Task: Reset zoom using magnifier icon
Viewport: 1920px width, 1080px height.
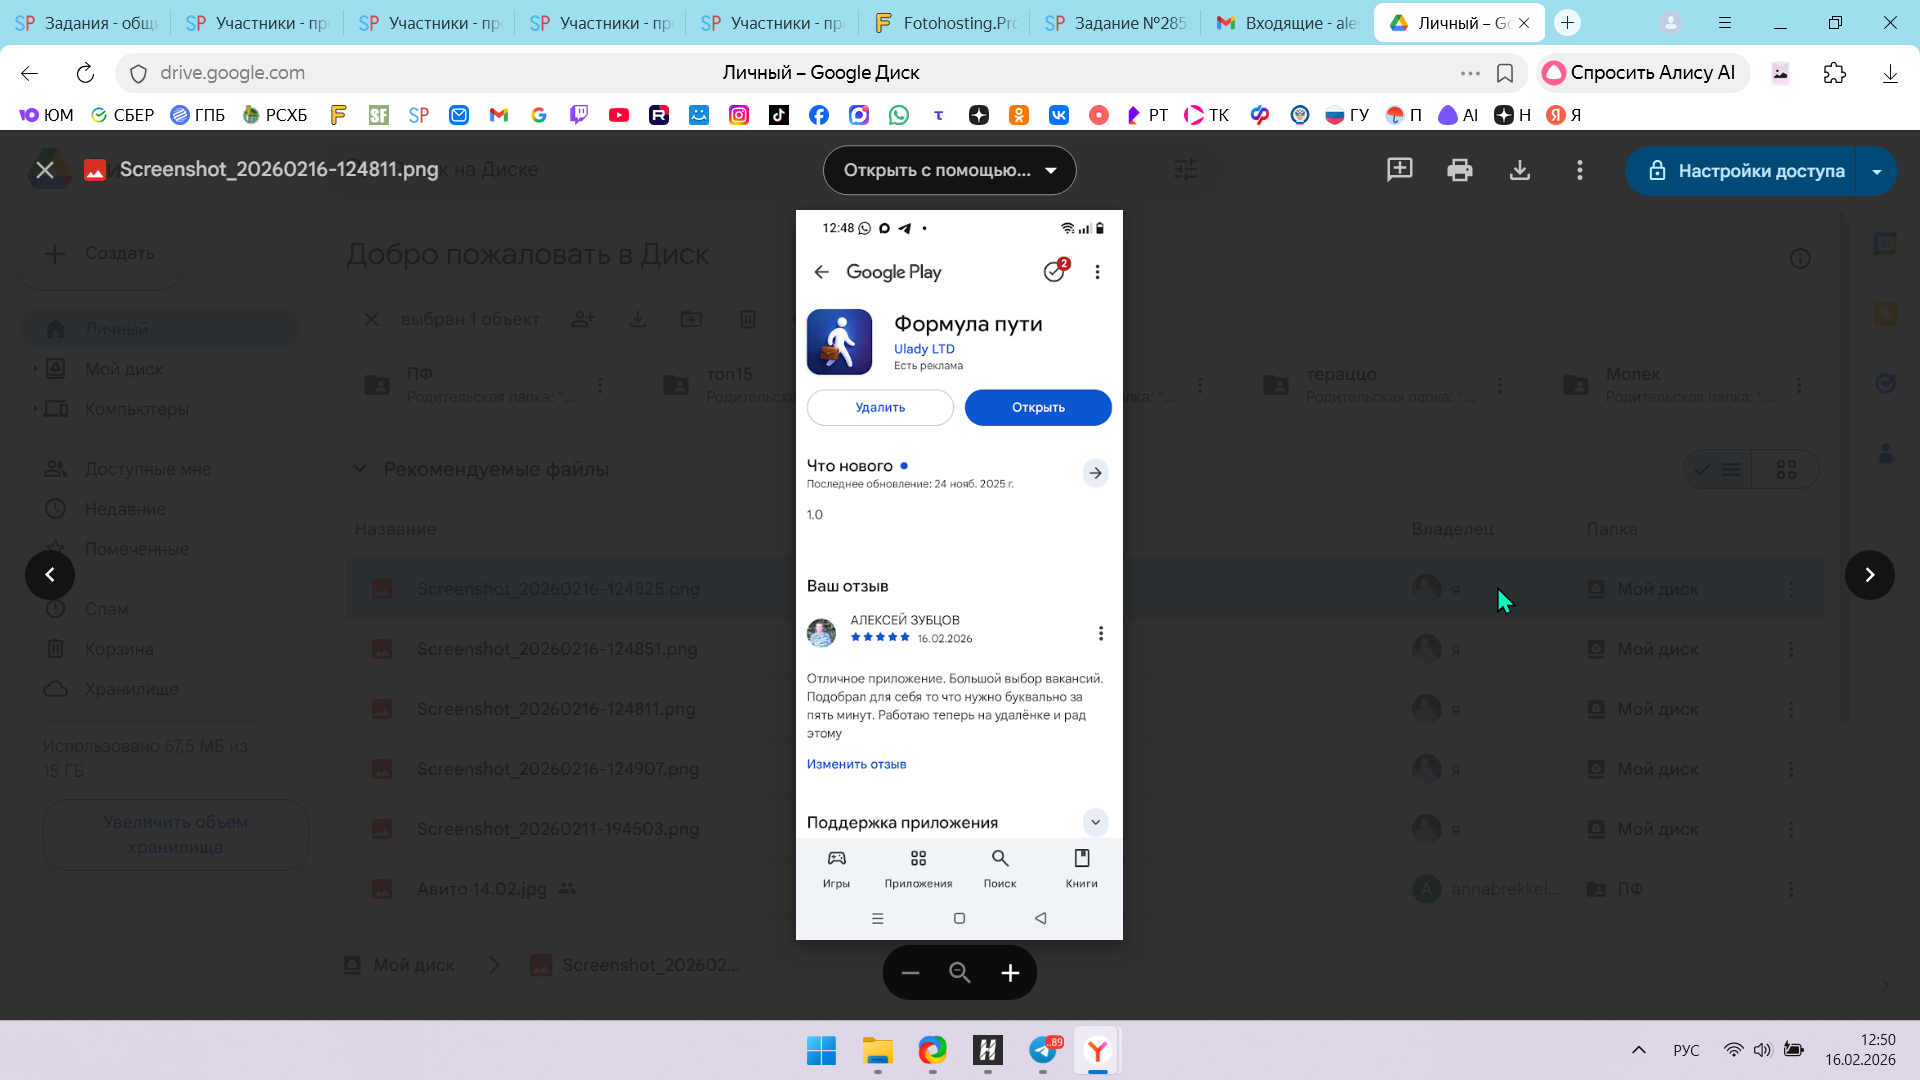Action: click(960, 973)
